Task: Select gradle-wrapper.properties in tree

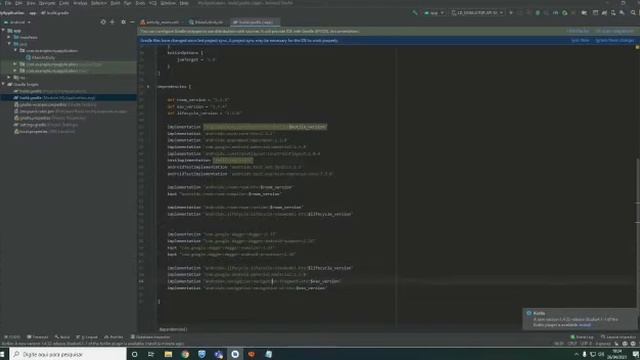Action: point(55,104)
